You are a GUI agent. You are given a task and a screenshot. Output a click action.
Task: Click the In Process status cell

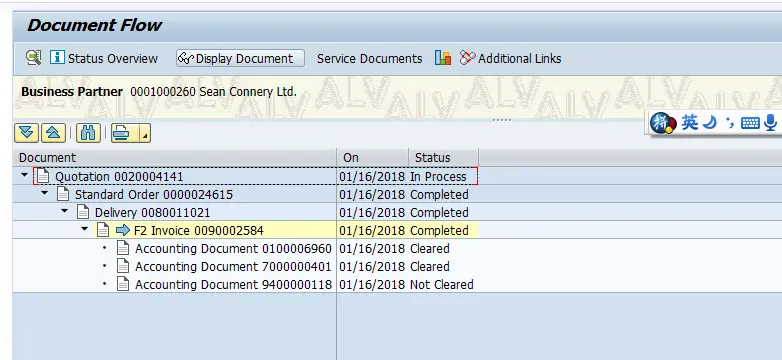tap(438, 177)
